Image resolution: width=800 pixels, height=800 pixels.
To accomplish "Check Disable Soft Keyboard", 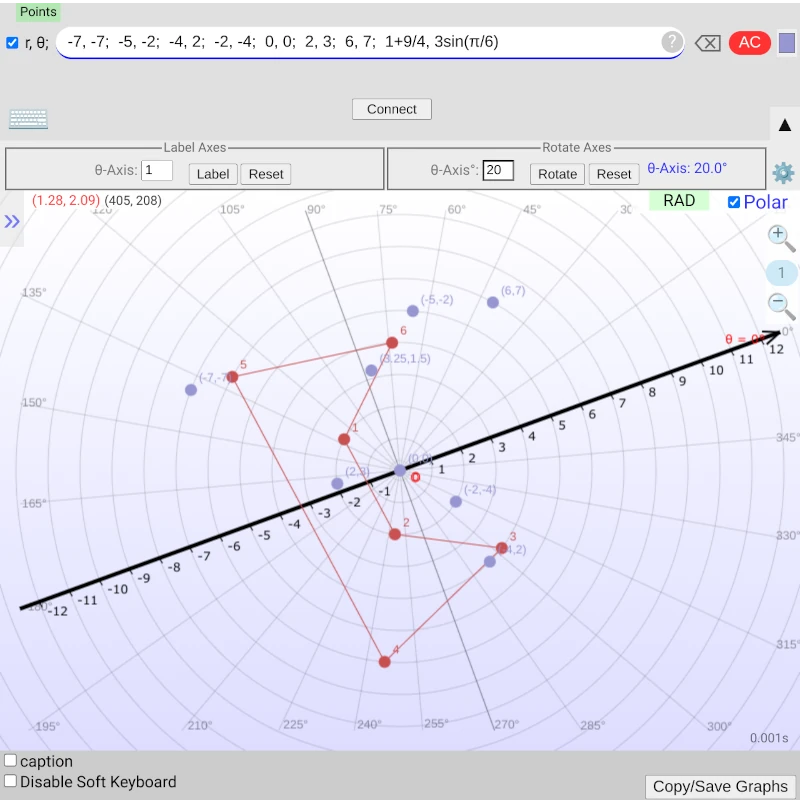I will tap(10, 781).
